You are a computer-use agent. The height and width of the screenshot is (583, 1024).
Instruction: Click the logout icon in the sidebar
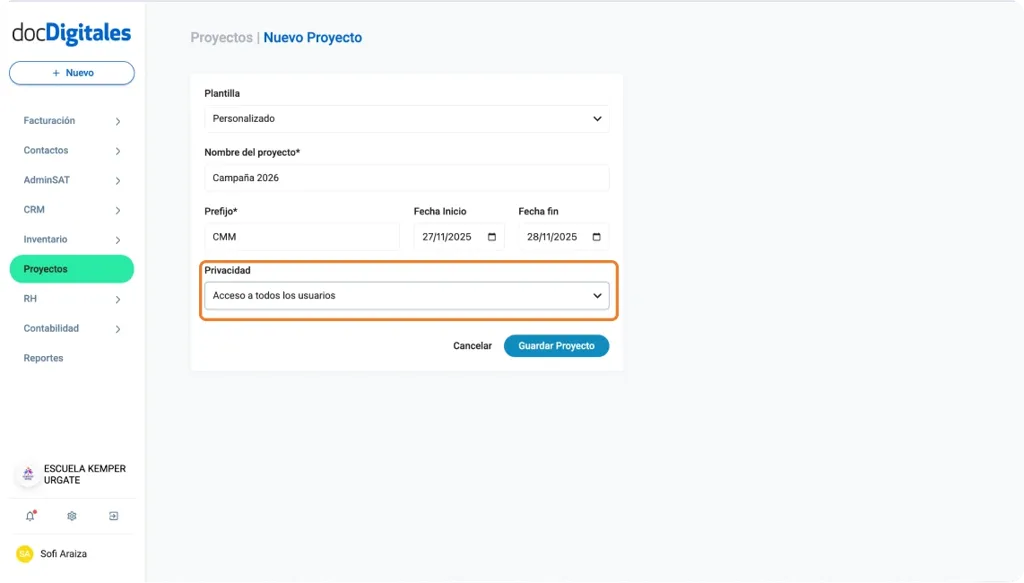pyautogui.click(x=113, y=515)
